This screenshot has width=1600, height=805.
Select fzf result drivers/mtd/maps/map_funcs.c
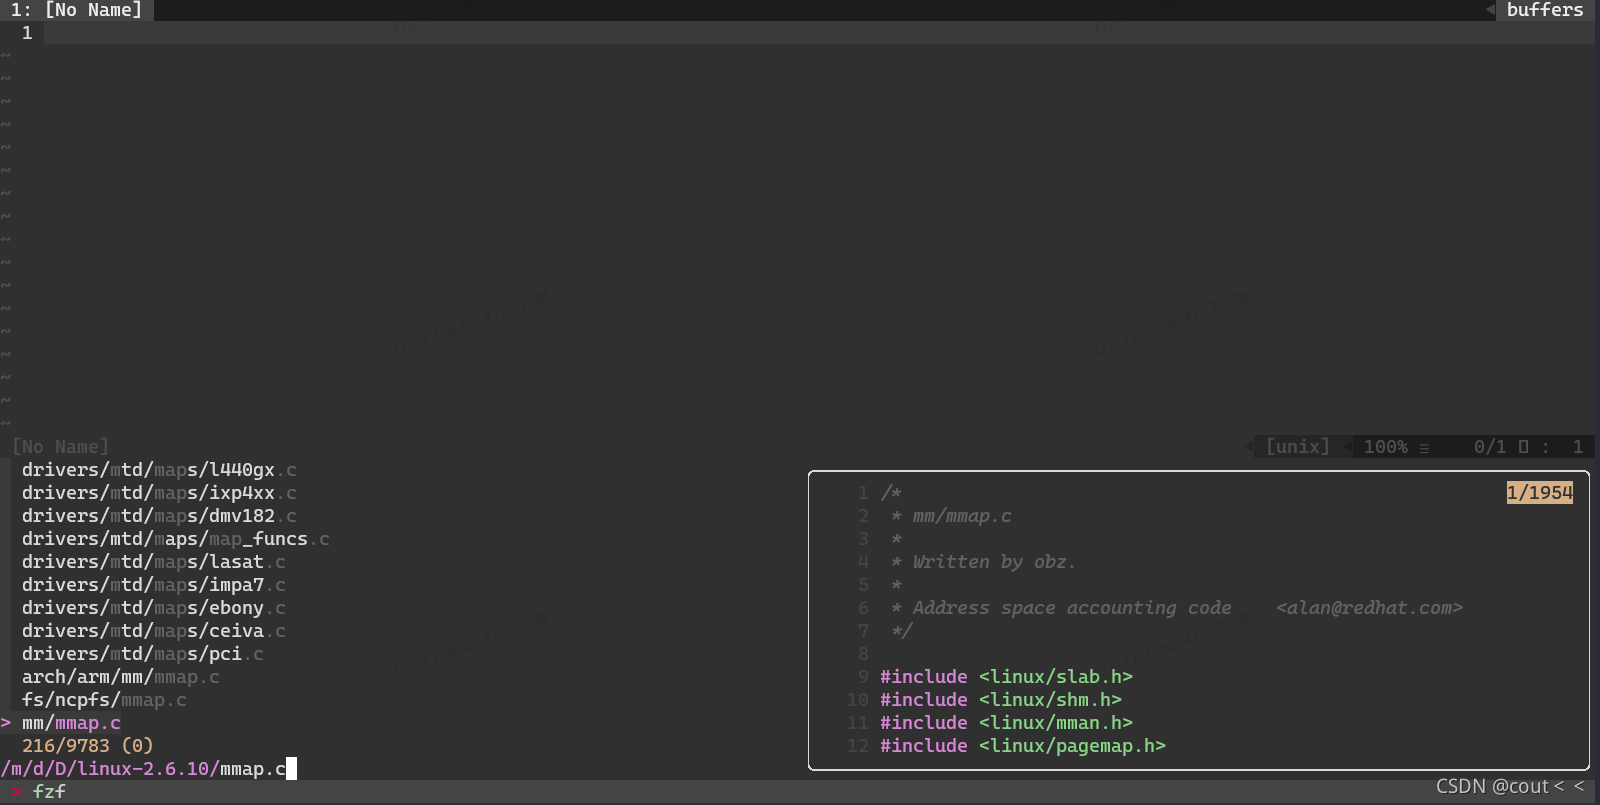[x=176, y=539]
